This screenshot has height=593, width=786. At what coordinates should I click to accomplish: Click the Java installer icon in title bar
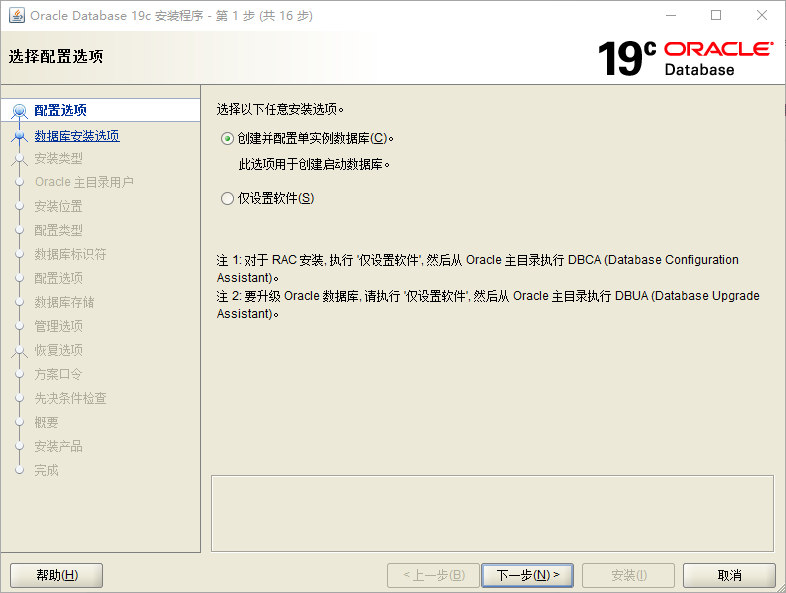click(x=17, y=16)
